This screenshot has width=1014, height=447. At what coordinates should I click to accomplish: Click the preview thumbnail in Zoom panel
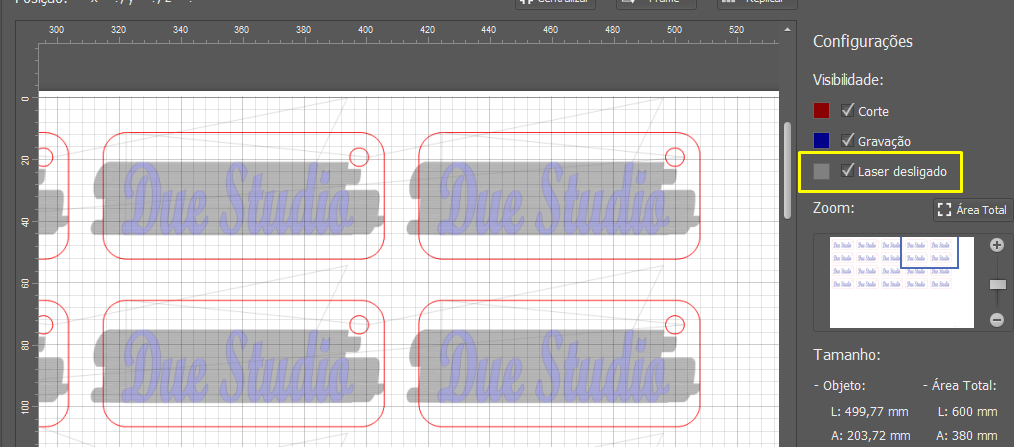coord(901,282)
